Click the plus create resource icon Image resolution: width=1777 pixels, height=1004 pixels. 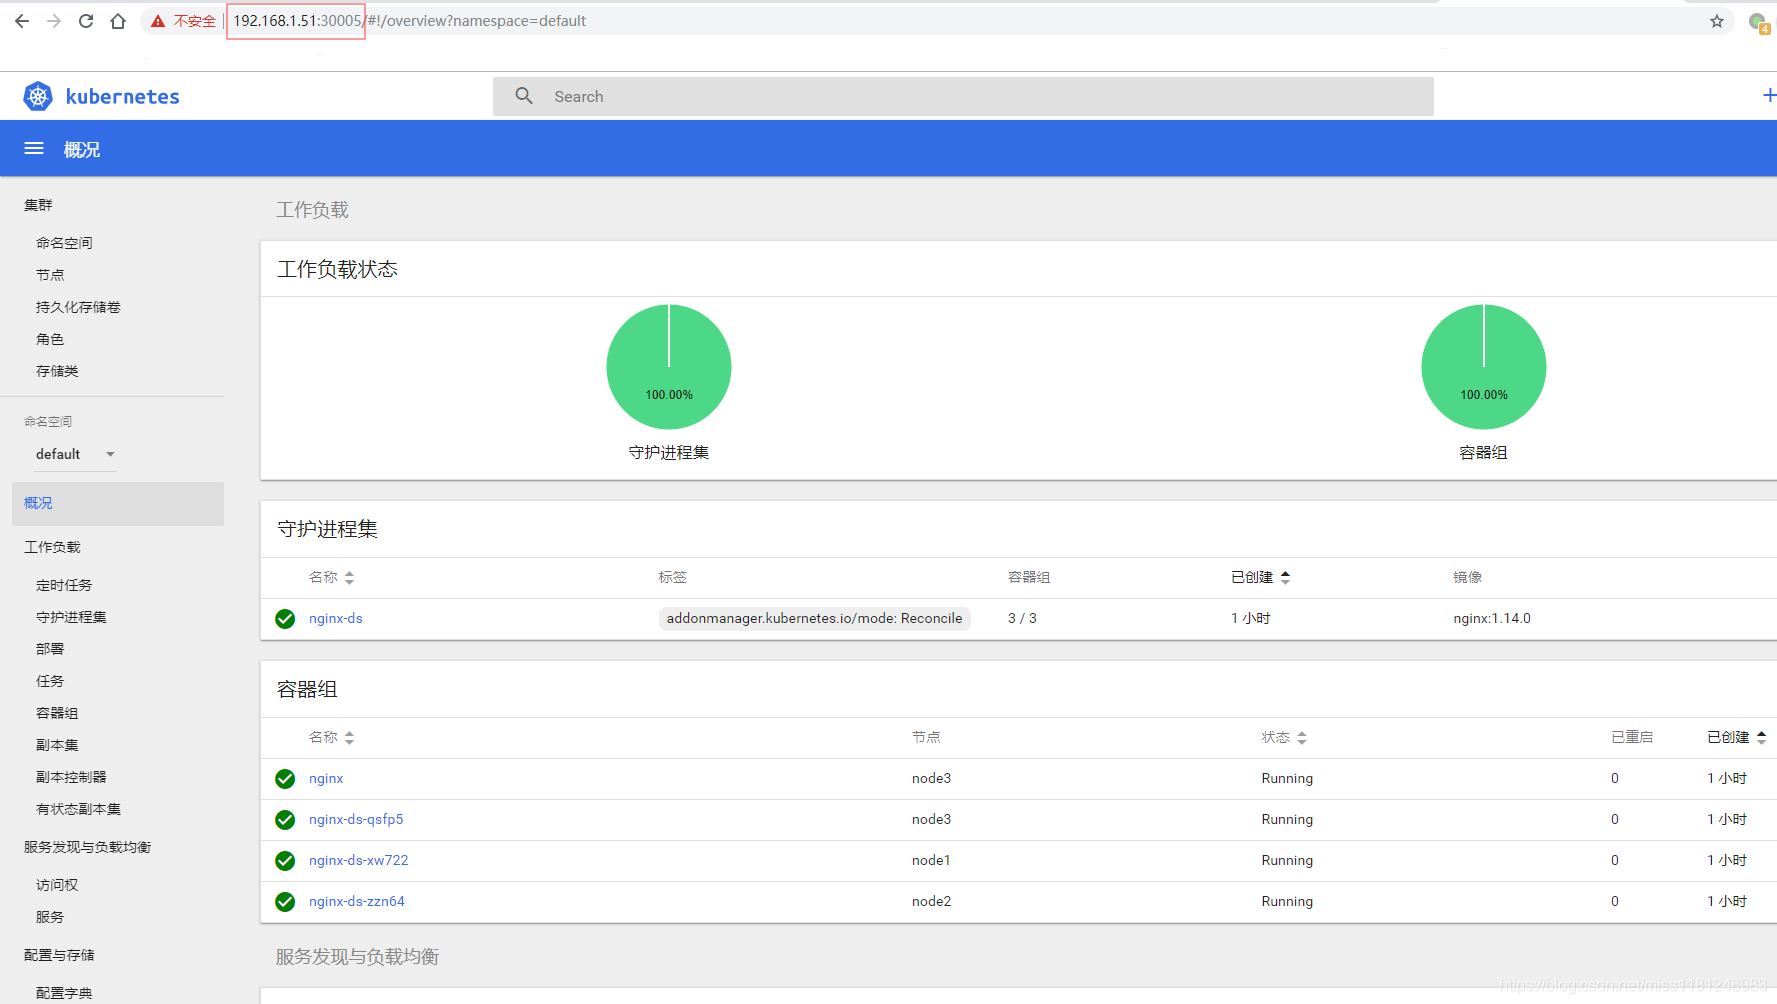(1769, 95)
